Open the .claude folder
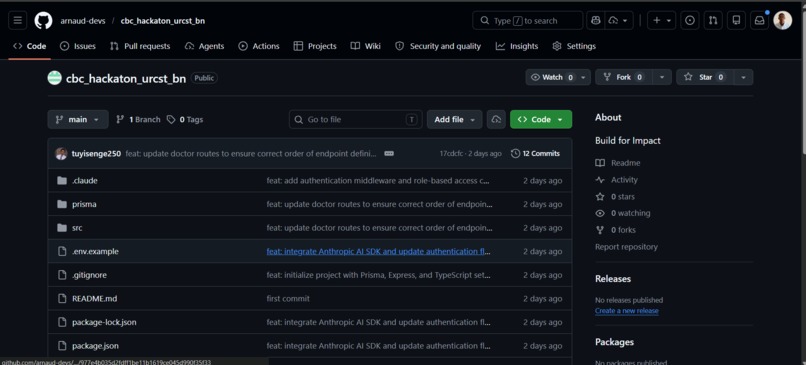This screenshot has height=365, width=806. pyautogui.click(x=85, y=180)
